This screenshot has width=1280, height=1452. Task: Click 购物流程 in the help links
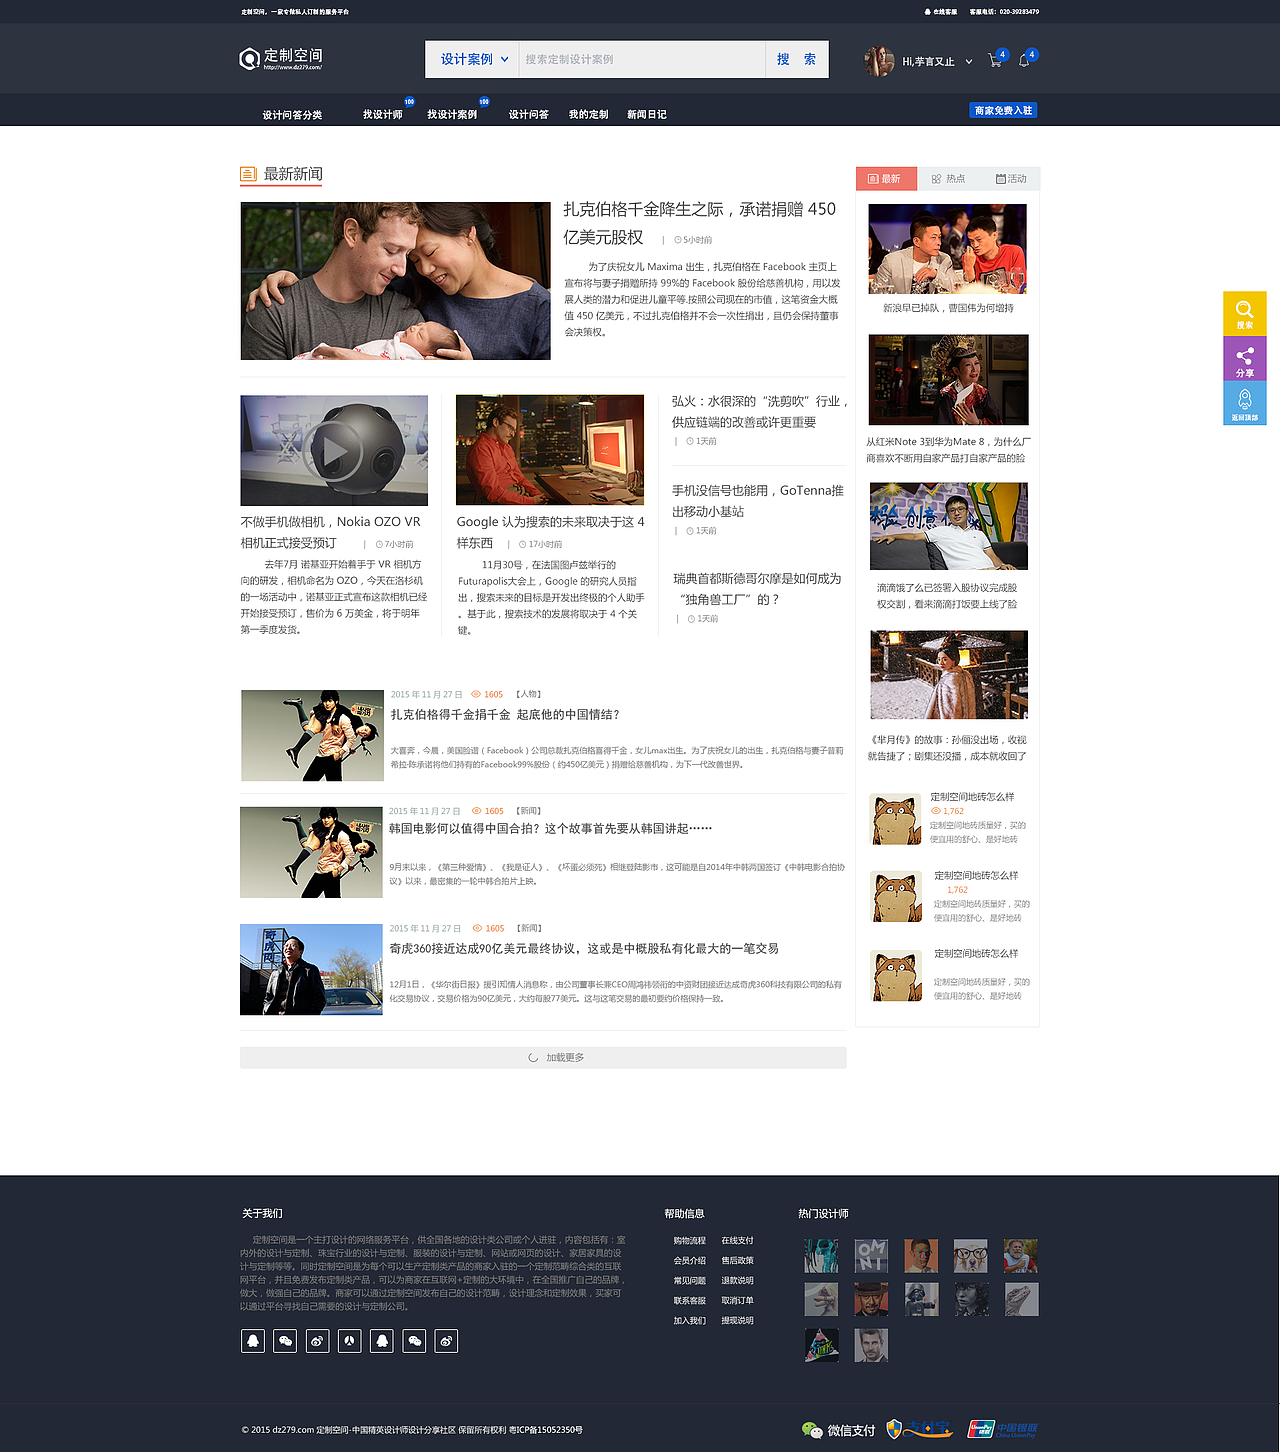tap(690, 1241)
